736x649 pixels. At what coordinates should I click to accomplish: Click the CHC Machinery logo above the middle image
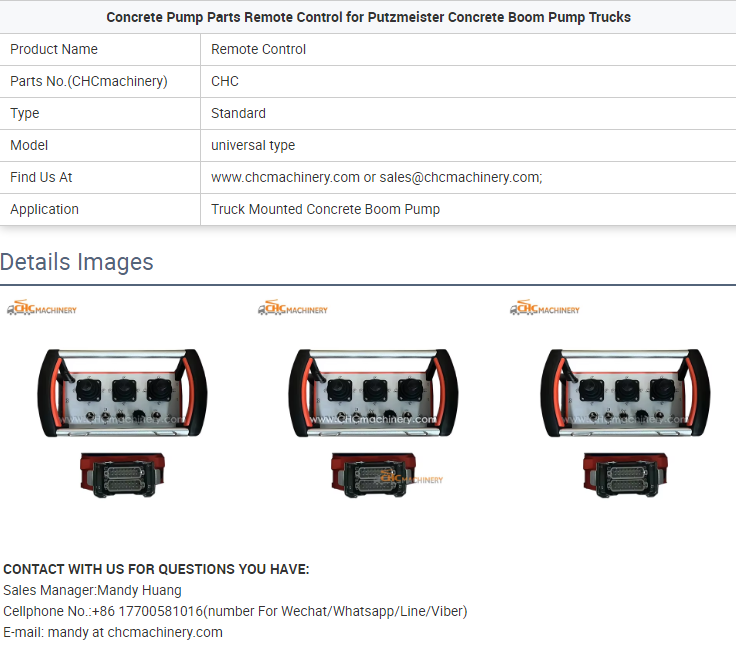293,309
